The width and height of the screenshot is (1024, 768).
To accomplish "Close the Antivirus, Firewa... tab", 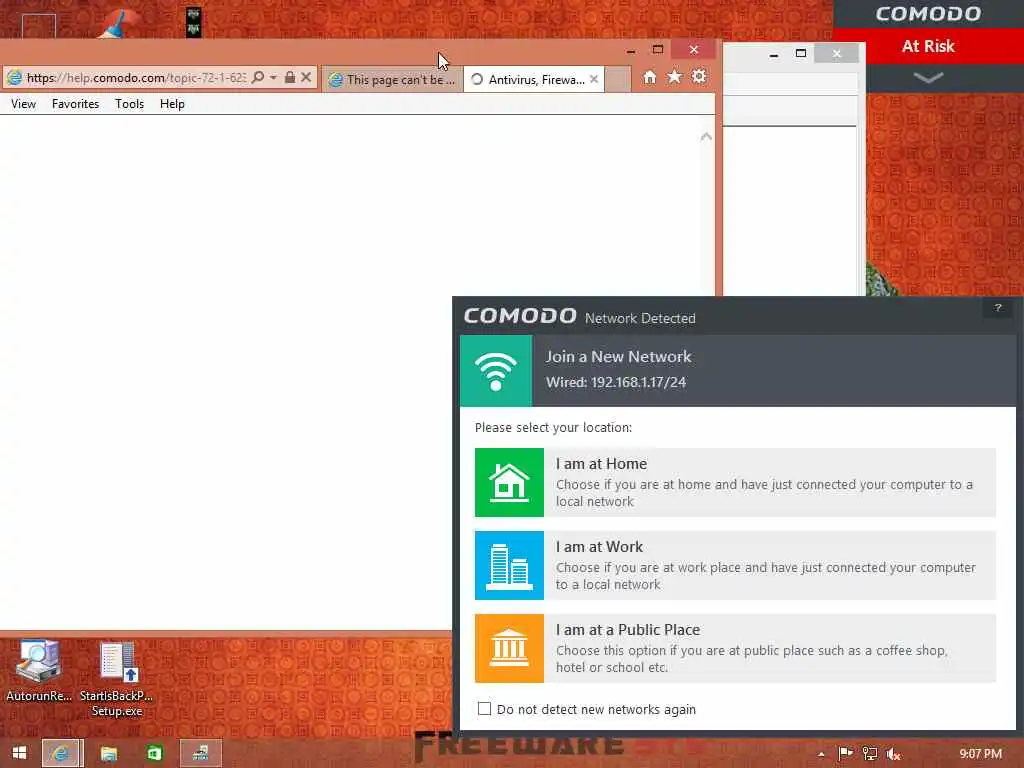I will tap(594, 79).
